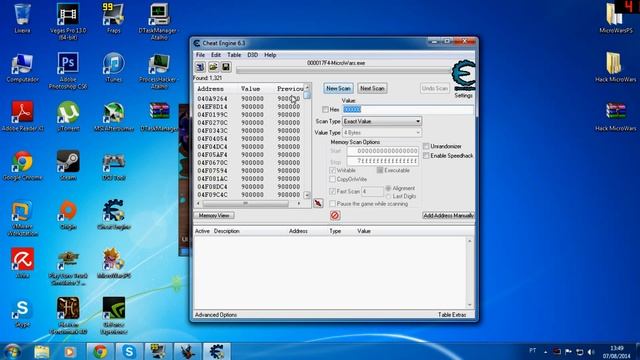Open the Value Type dropdown
Image resolution: width=640 pixels, height=360 pixels.
pyautogui.click(x=382, y=133)
